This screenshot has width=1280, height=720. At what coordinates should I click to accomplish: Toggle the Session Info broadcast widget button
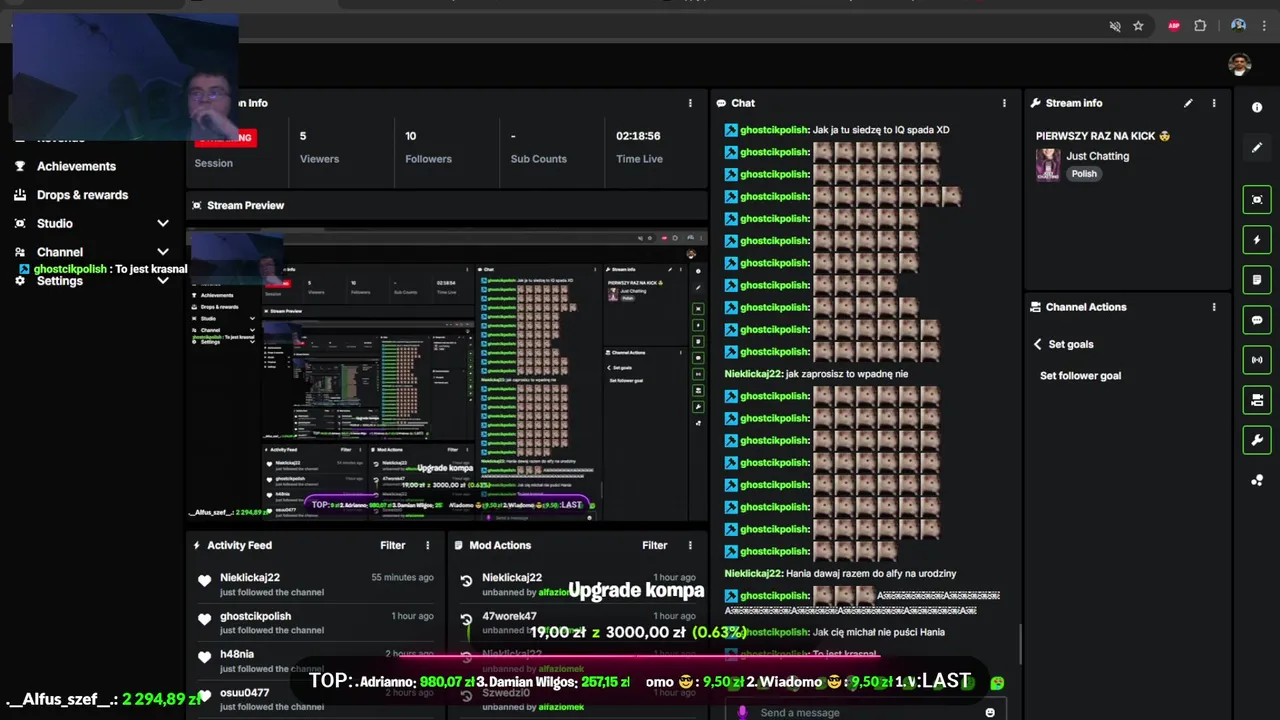coord(1257,360)
